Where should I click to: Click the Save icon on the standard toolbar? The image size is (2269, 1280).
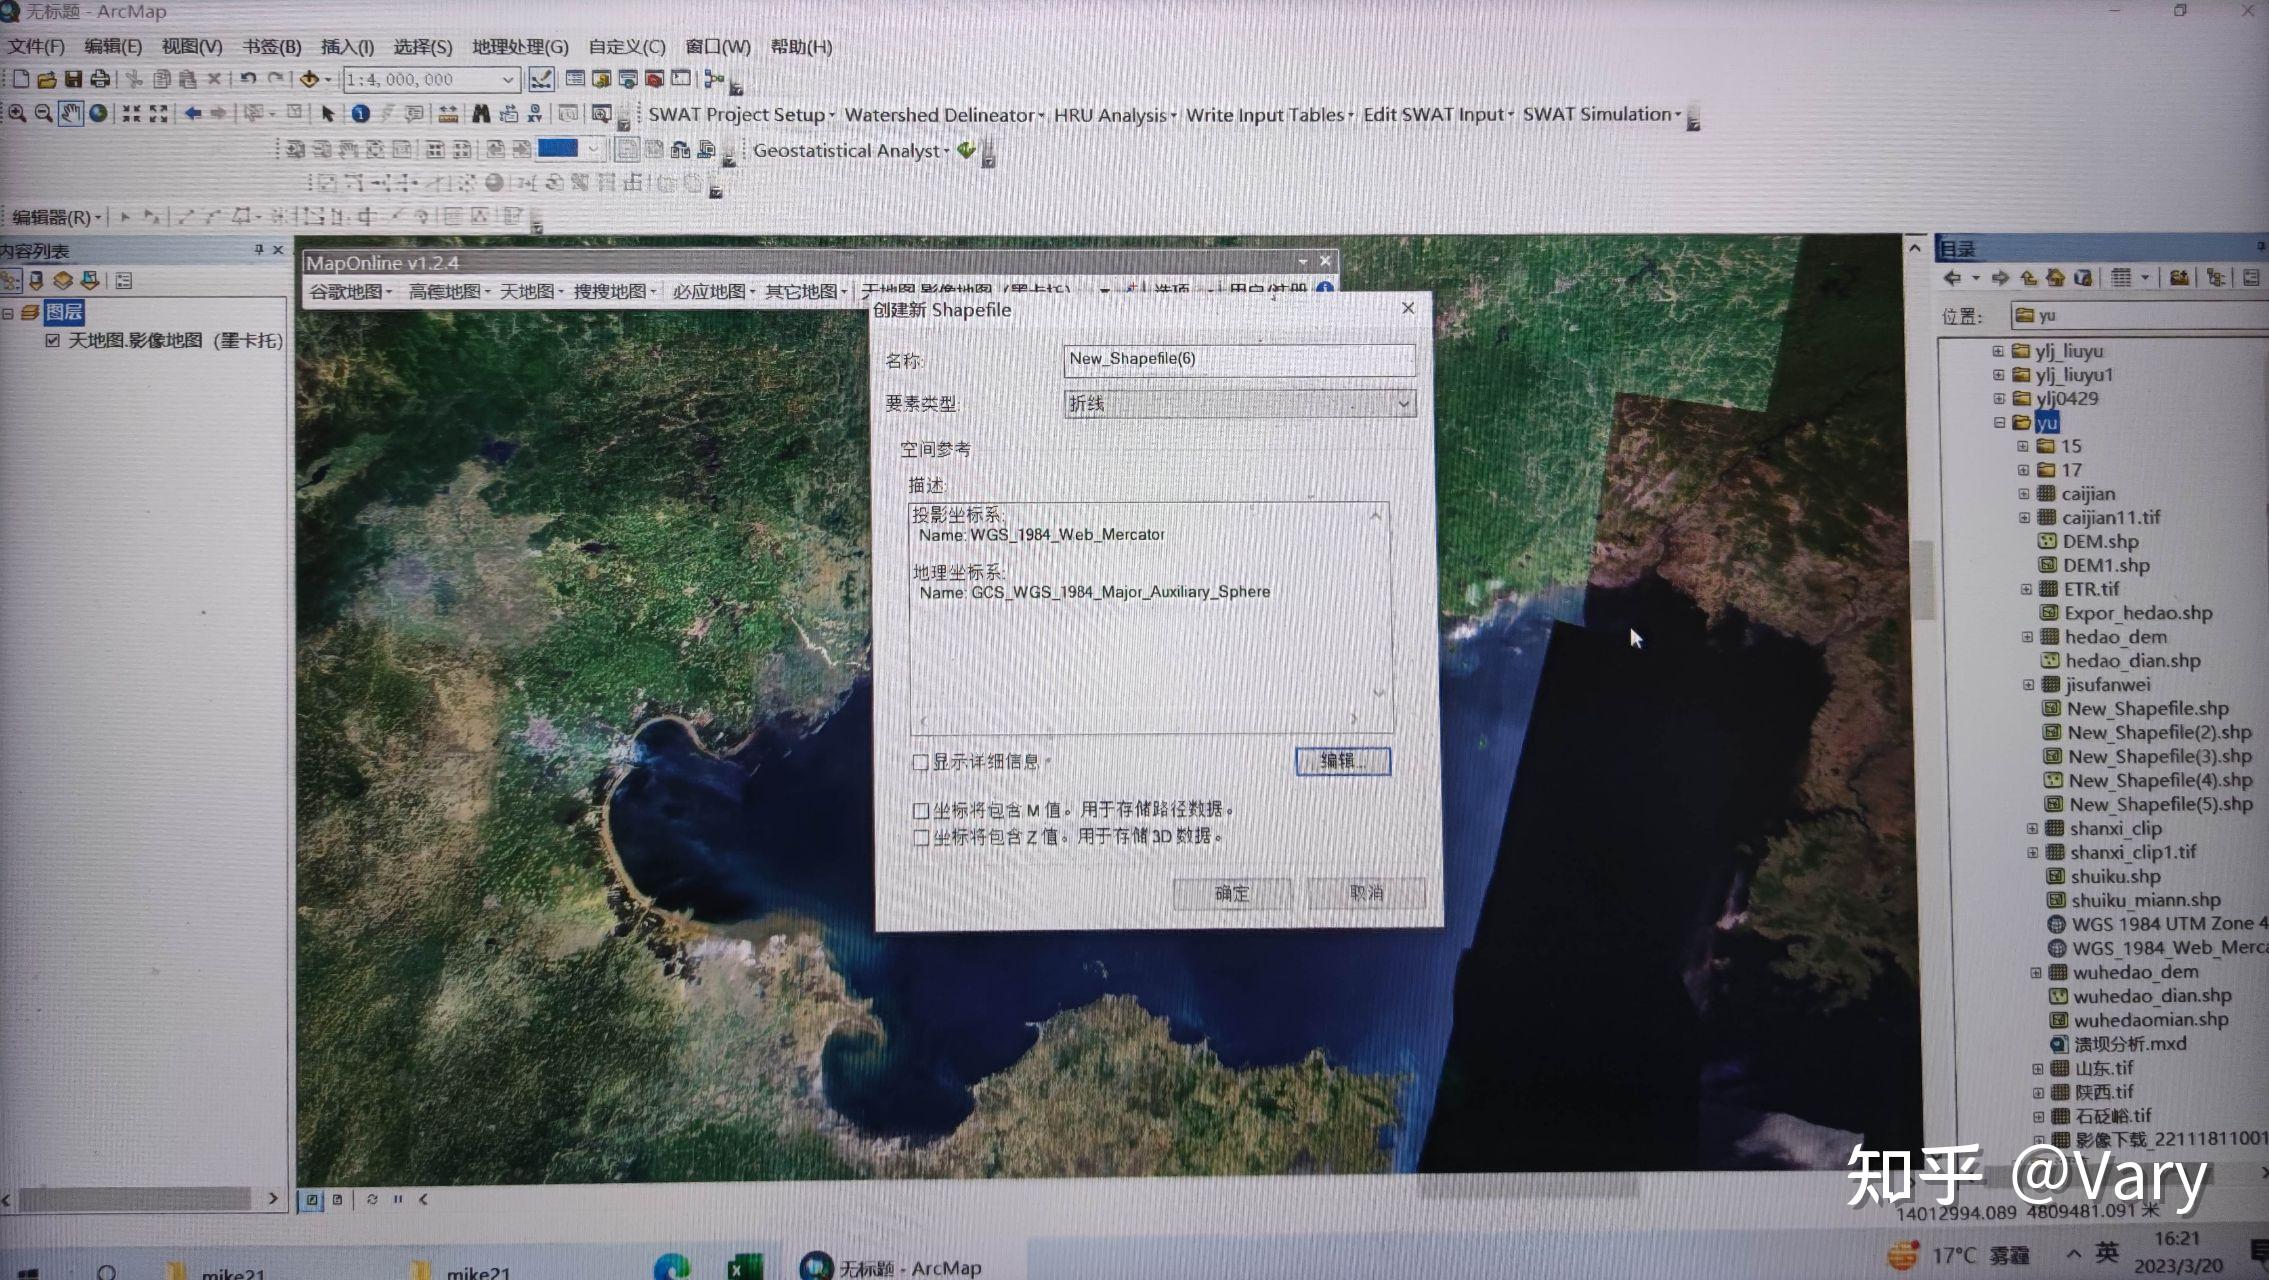pos(74,80)
